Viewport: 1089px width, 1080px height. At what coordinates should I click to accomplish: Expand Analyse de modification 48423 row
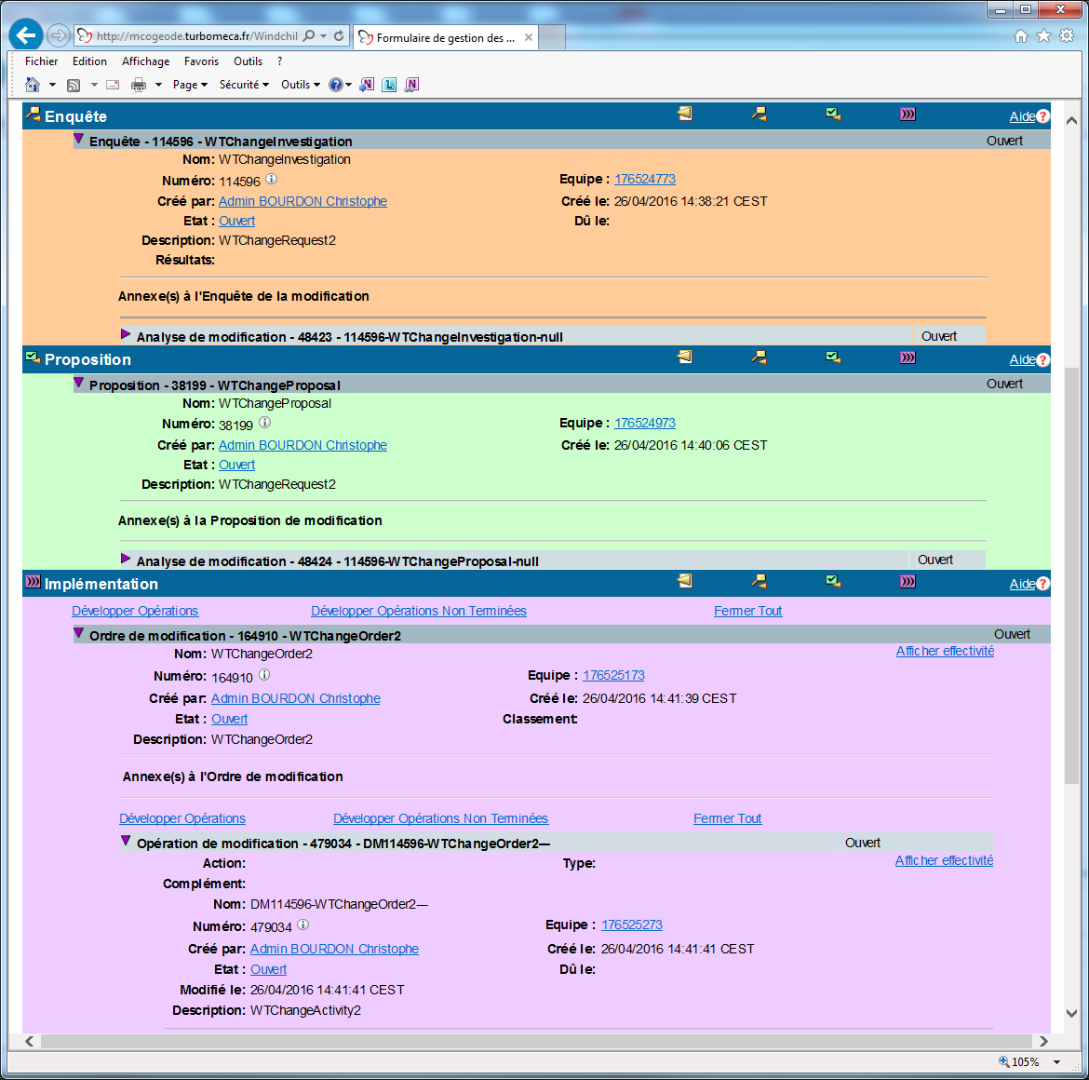point(126,335)
